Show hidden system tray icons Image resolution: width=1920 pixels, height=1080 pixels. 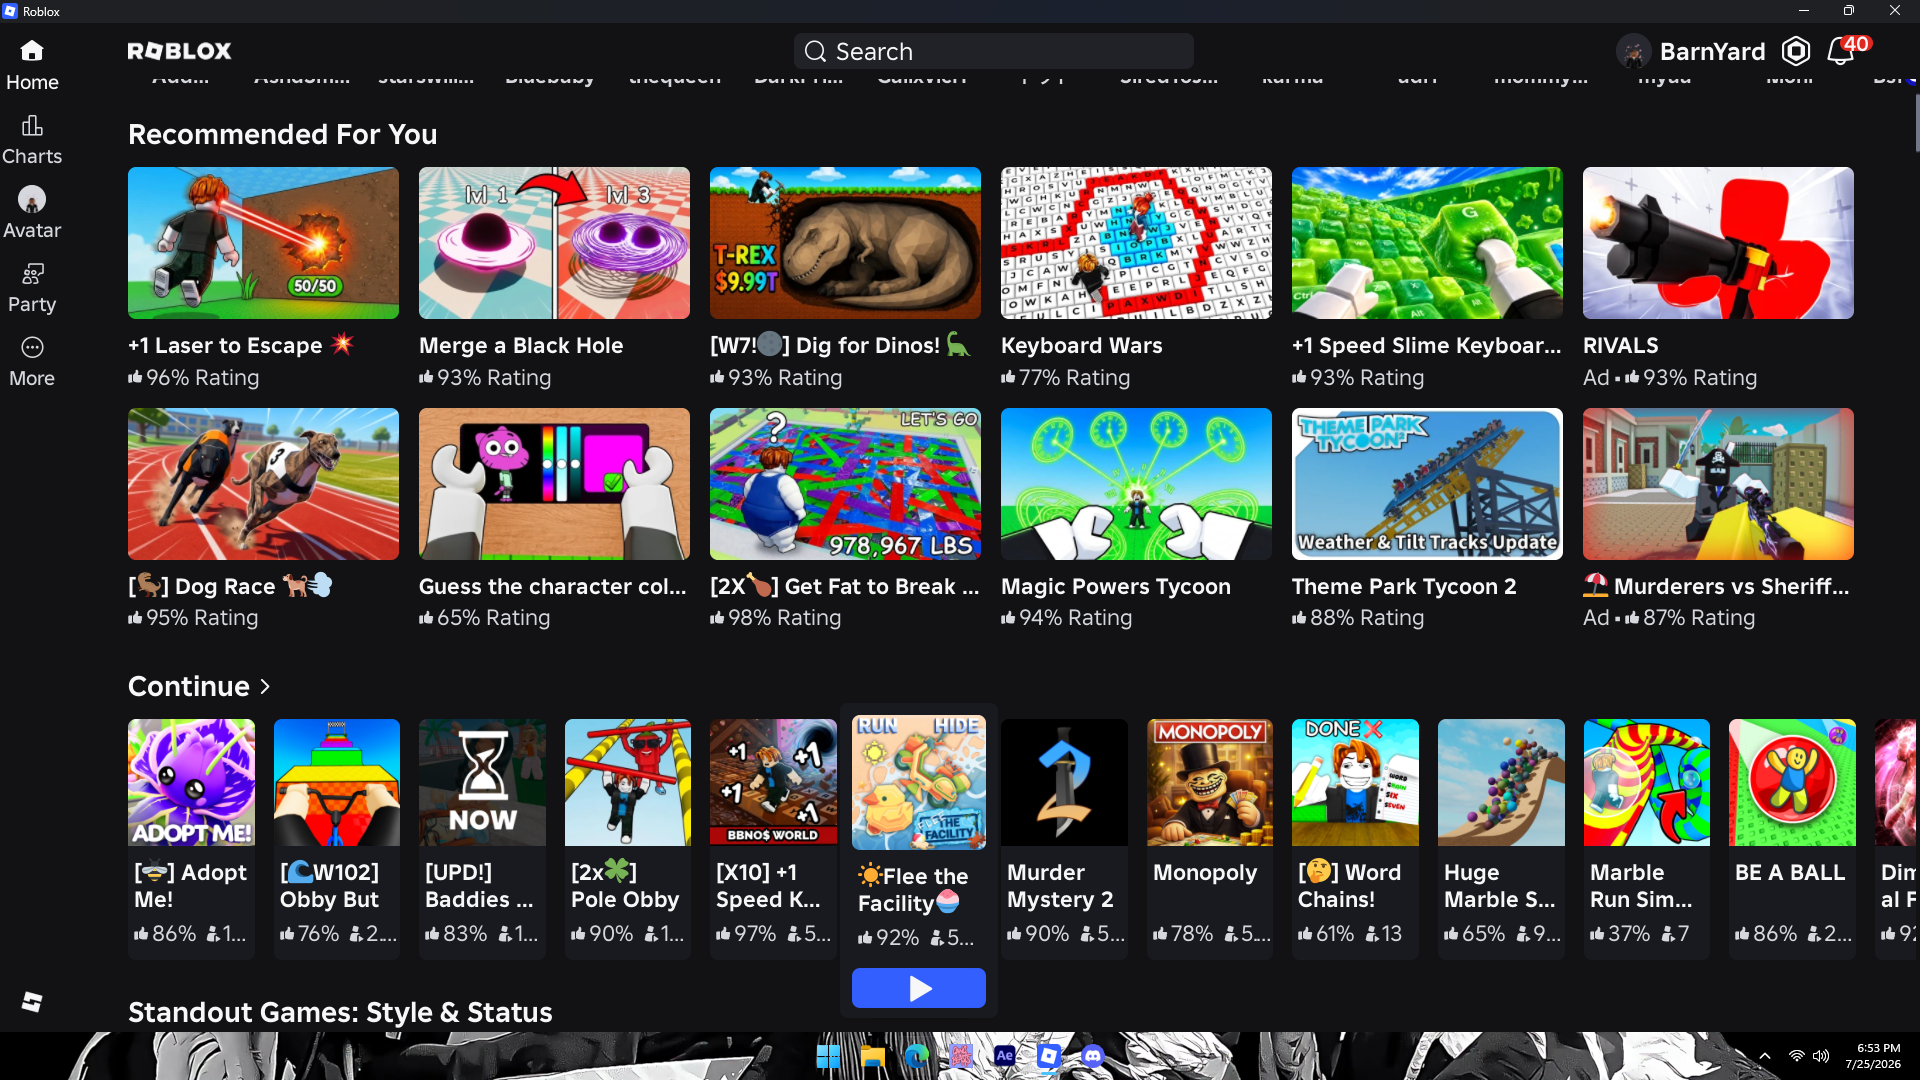1765,1056
